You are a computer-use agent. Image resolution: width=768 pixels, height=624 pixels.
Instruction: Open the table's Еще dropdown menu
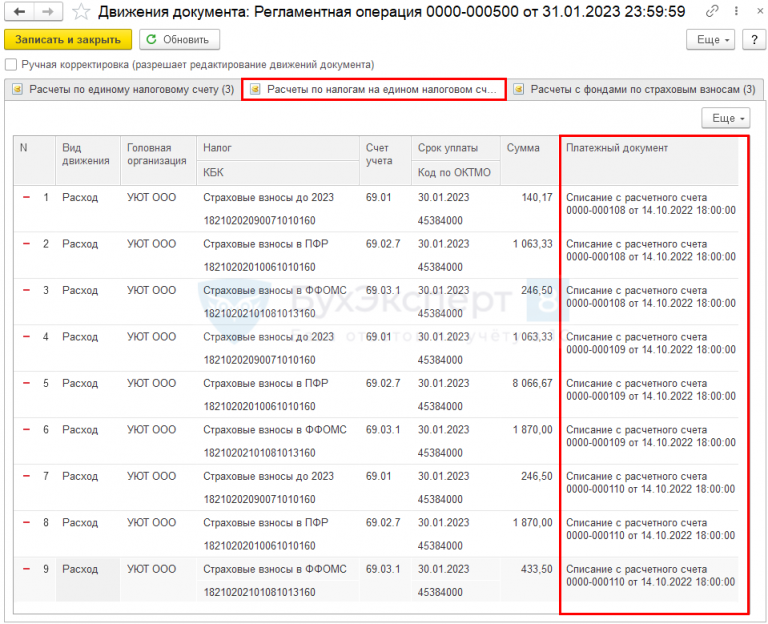point(725,118)
